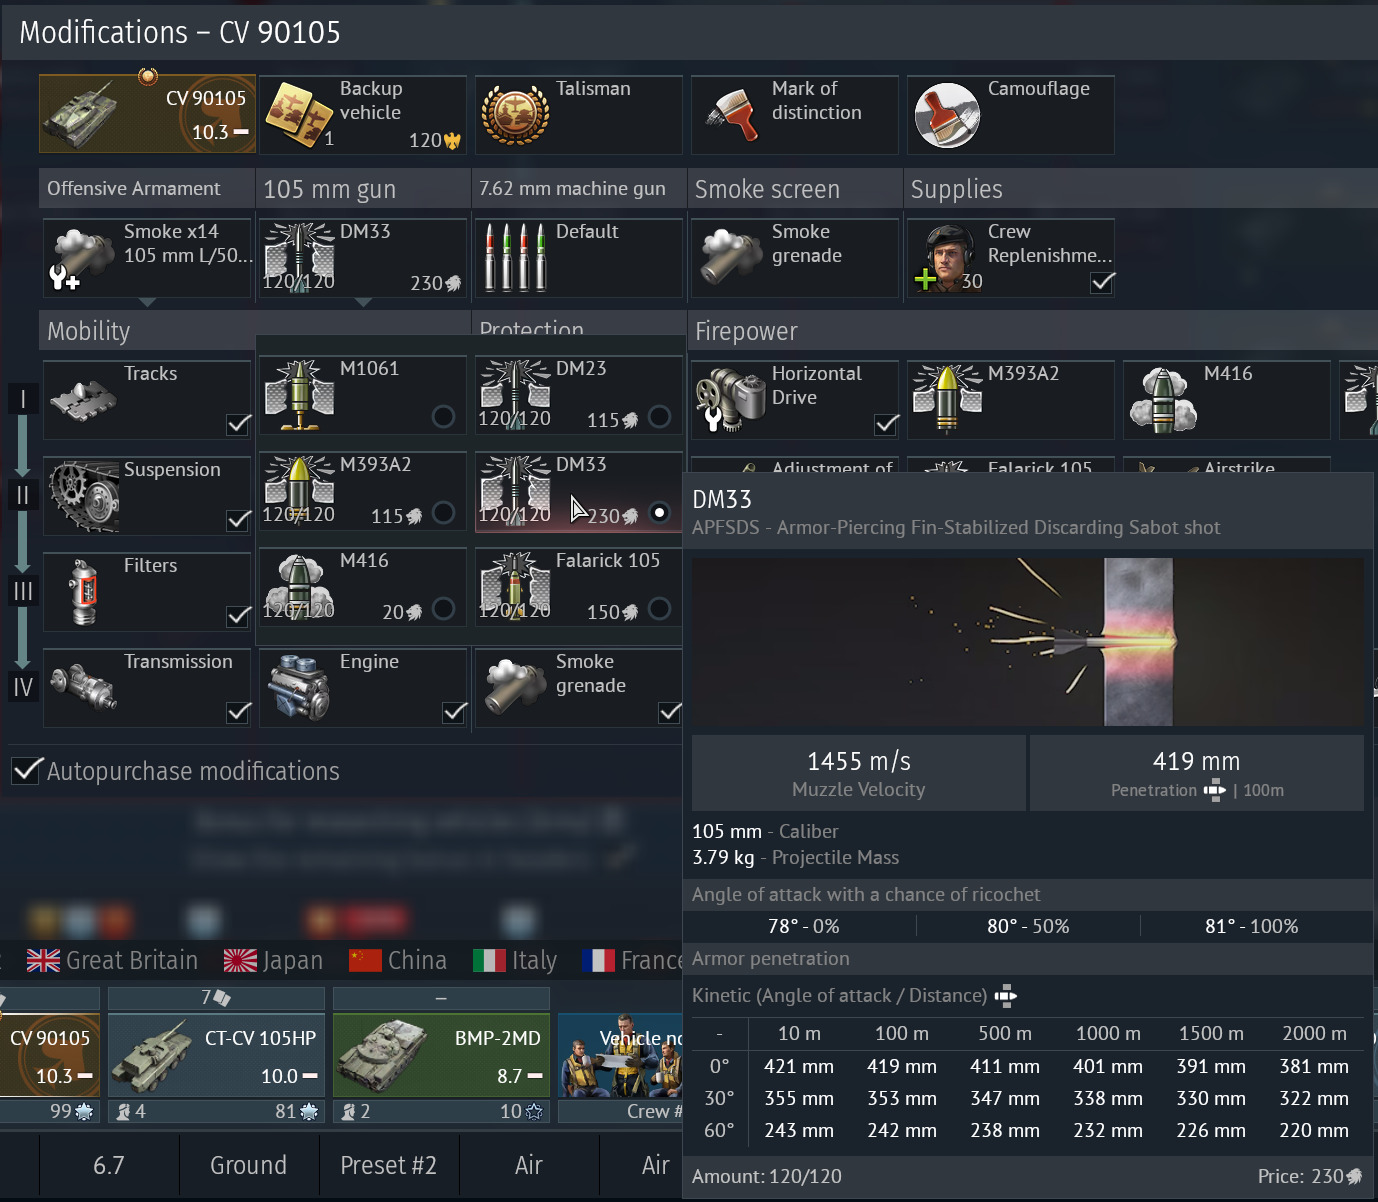The image size is (1378, 1202).
Task: Expand the DM33 ammo dropdown arrow
Action: [x=363, y=302]
